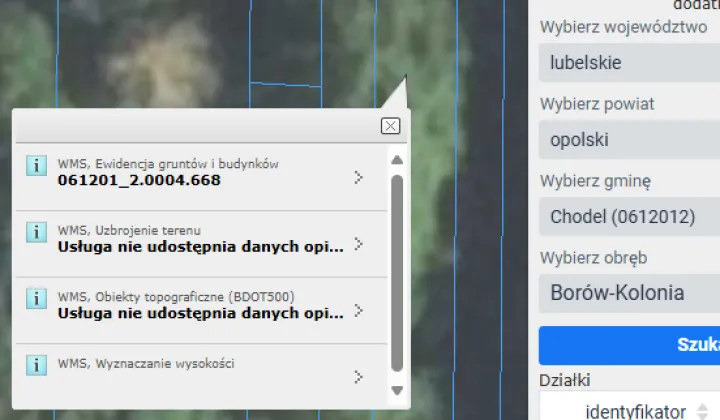Screen dimensions: 720x420
Task: Click WMS, Ewidencja gruntów i budynków label
Action: (x=168, y=164)
